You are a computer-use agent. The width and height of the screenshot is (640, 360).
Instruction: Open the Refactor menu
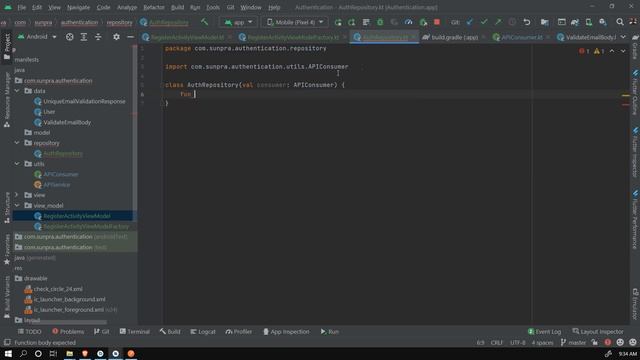point(153,7)
